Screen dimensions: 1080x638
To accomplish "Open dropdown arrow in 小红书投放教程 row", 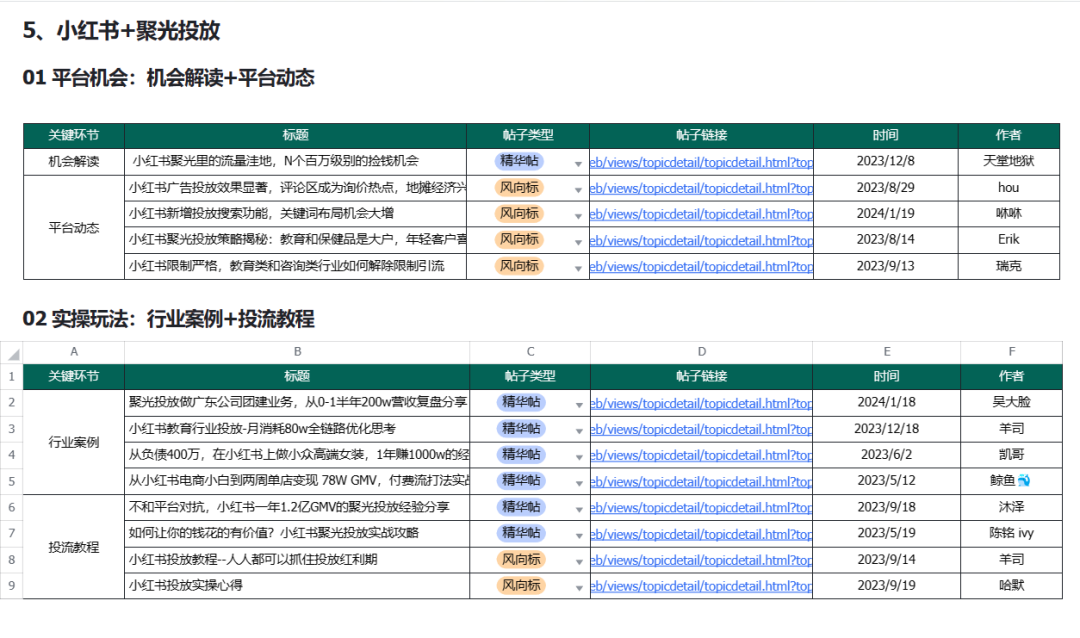I will [579, 562].
